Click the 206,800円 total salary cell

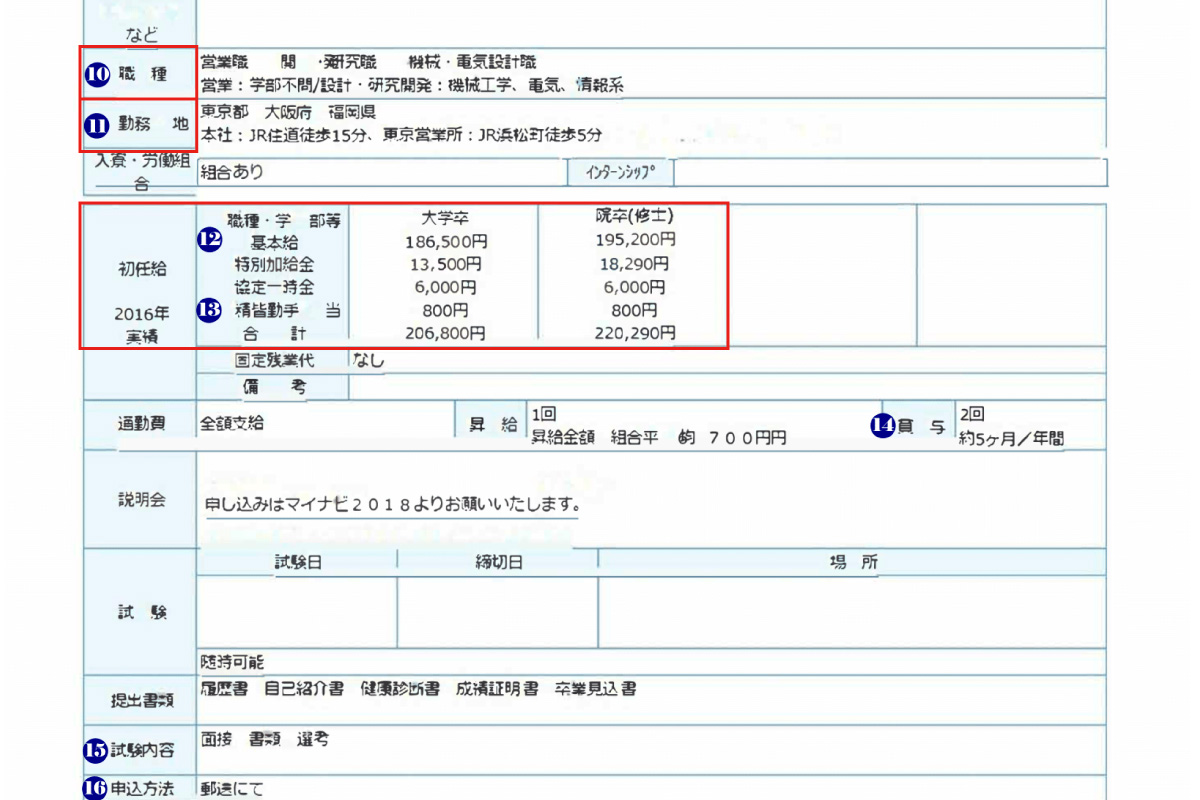[445, 333]
